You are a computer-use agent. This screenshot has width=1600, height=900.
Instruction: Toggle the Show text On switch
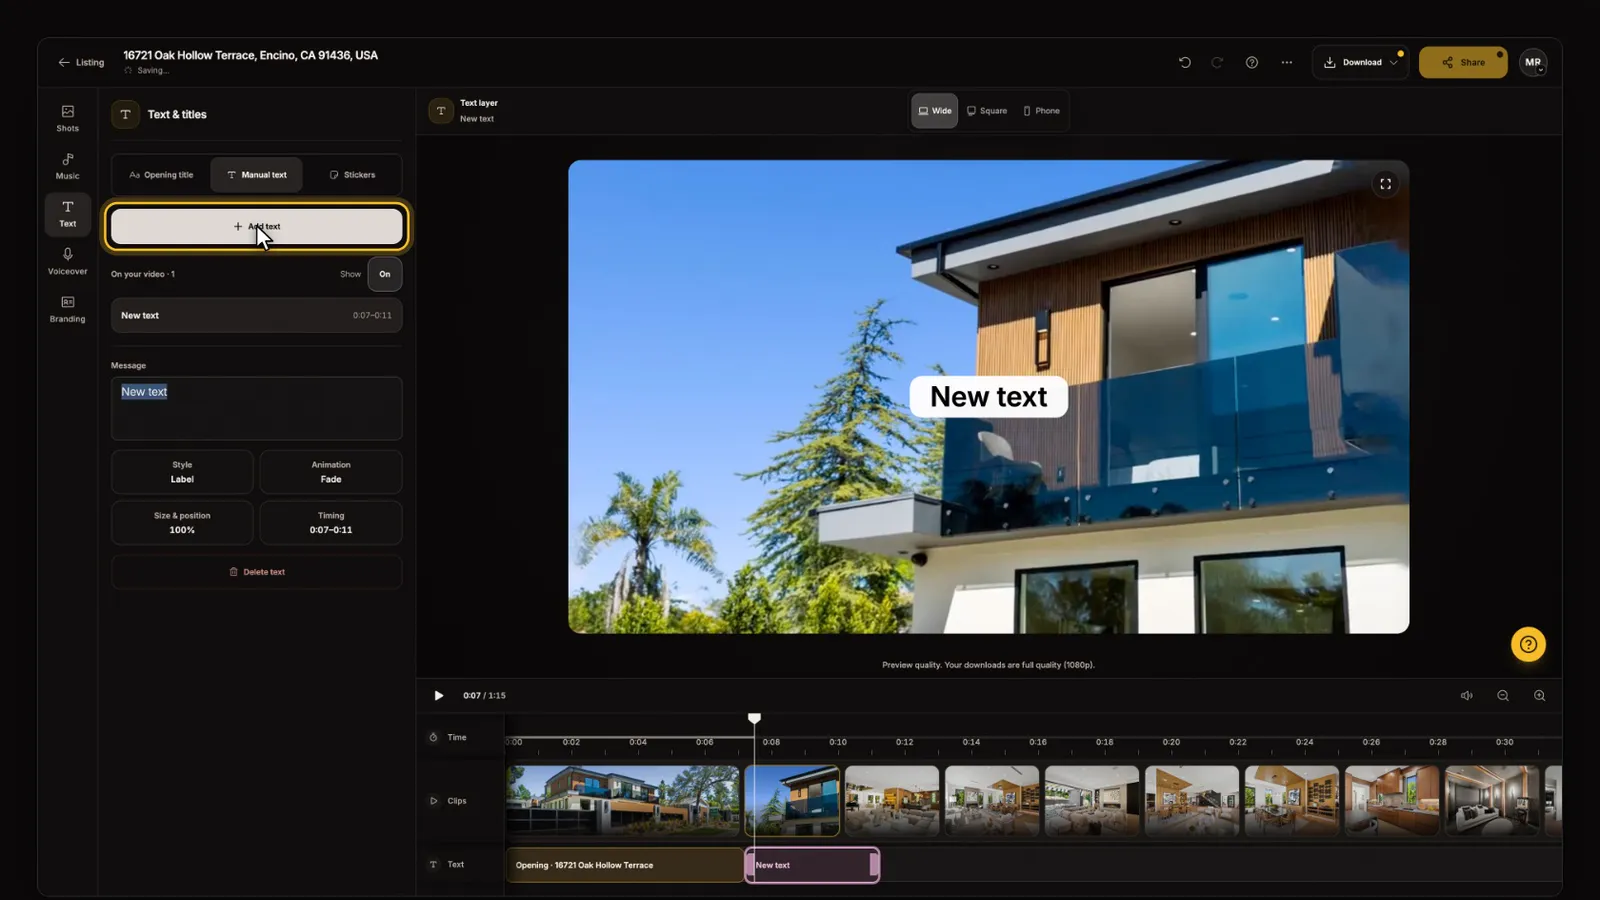(x=385, y=274)
